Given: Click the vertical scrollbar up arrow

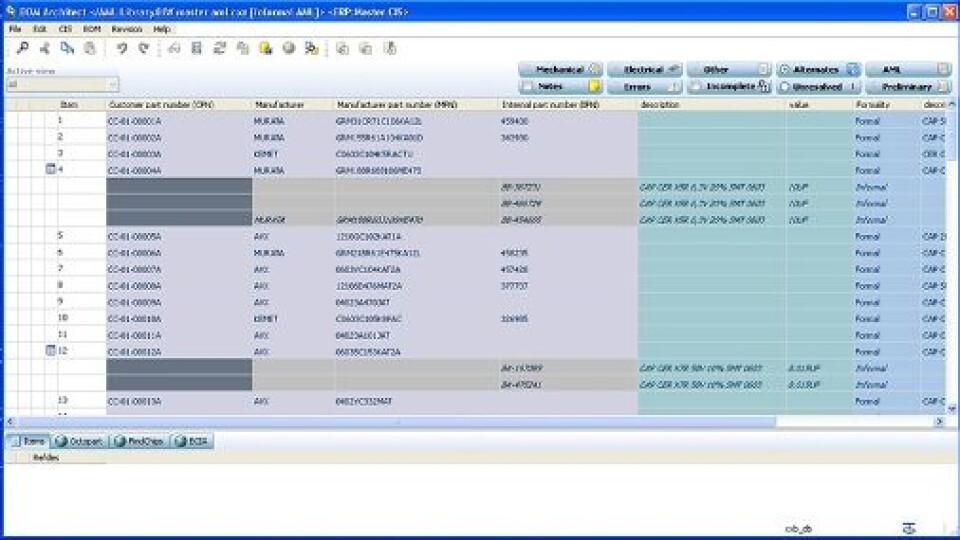Looking at the screenshot, I should [952, 104].
